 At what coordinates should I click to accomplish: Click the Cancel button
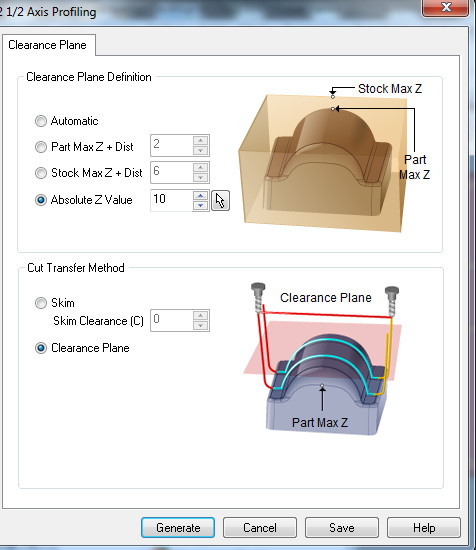click(x=260, y=528)
